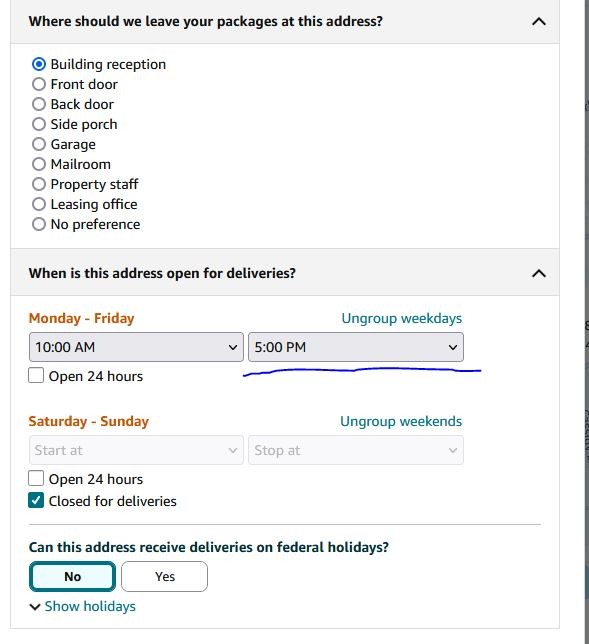Open the weekday 5:00 PM stop dropdown
The width and height of the screenshot is (589, 644).
[356, 347]
